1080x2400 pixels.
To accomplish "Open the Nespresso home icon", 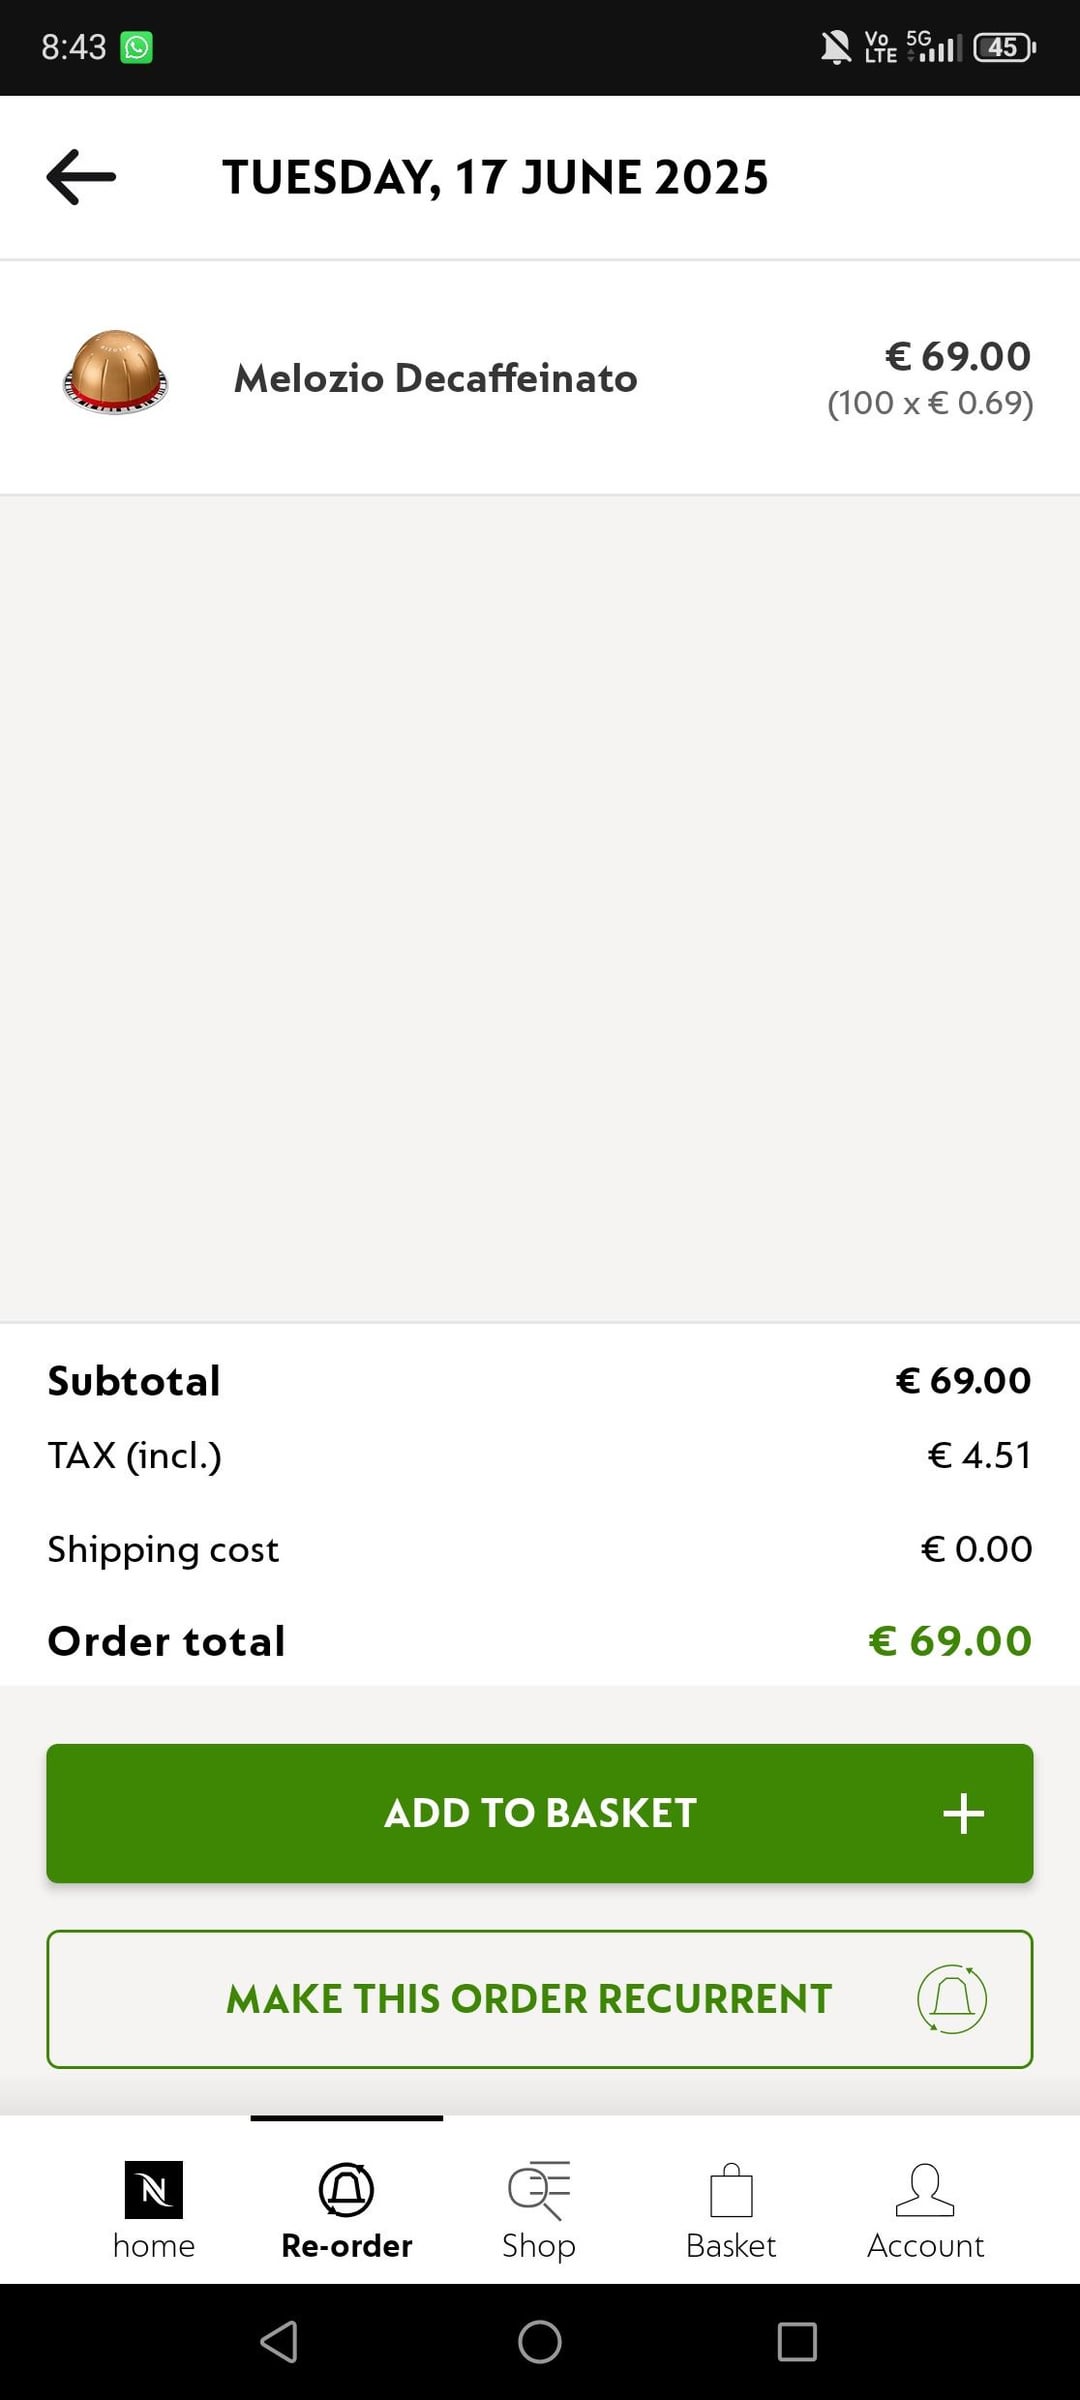I will 153,2190.
